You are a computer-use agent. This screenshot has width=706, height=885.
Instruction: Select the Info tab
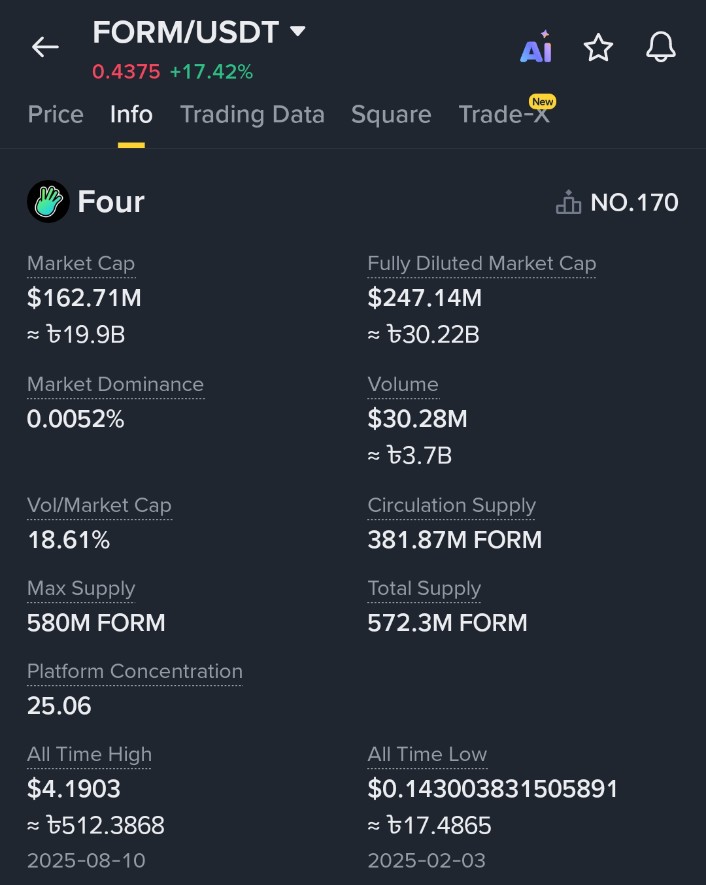131,114
